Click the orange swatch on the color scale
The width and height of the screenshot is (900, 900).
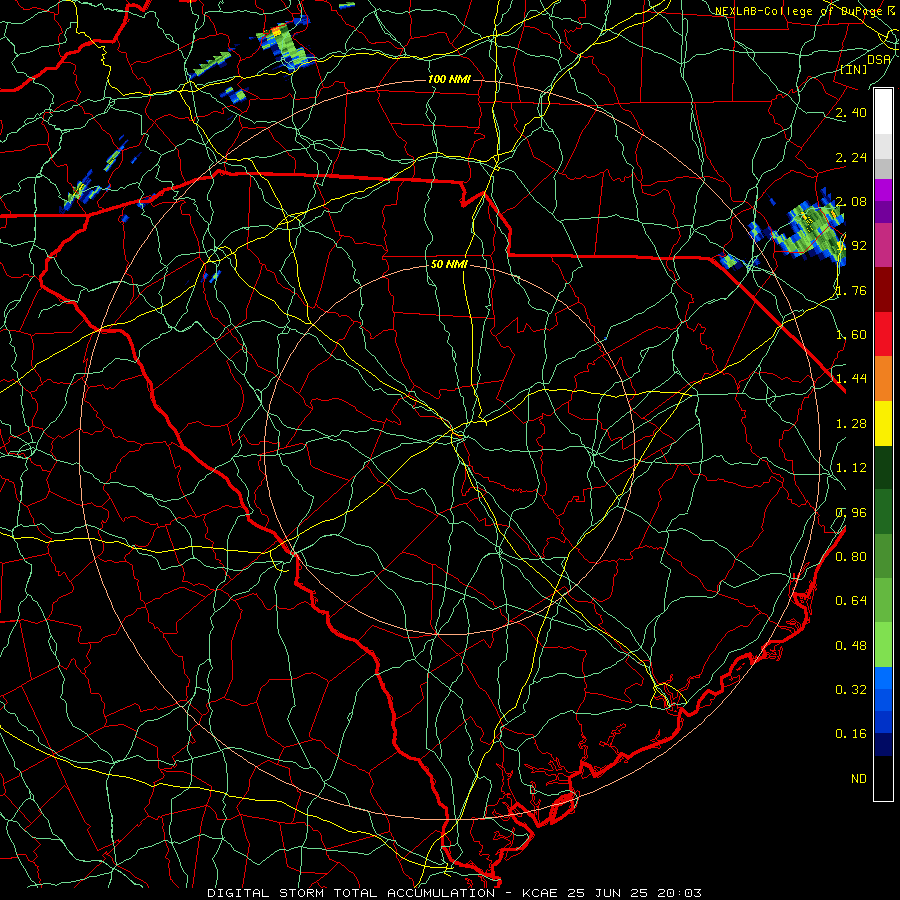883,379
